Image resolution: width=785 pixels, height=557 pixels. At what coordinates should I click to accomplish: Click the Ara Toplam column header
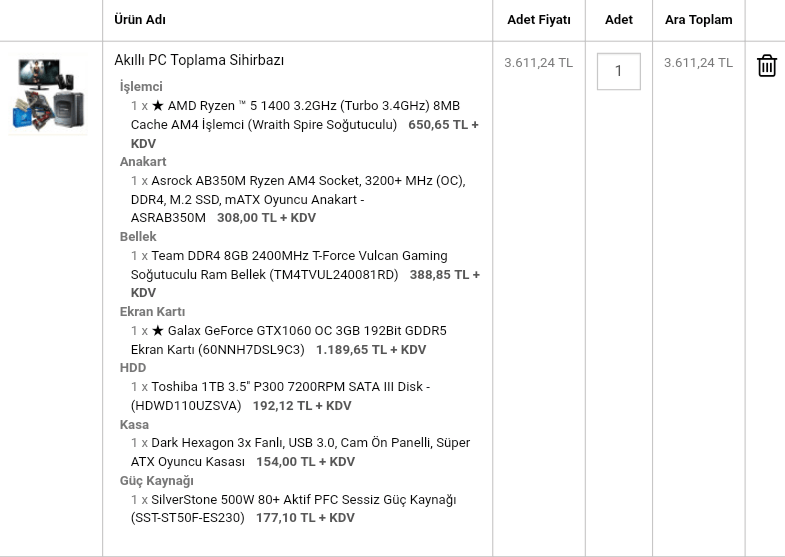[698, 20]
